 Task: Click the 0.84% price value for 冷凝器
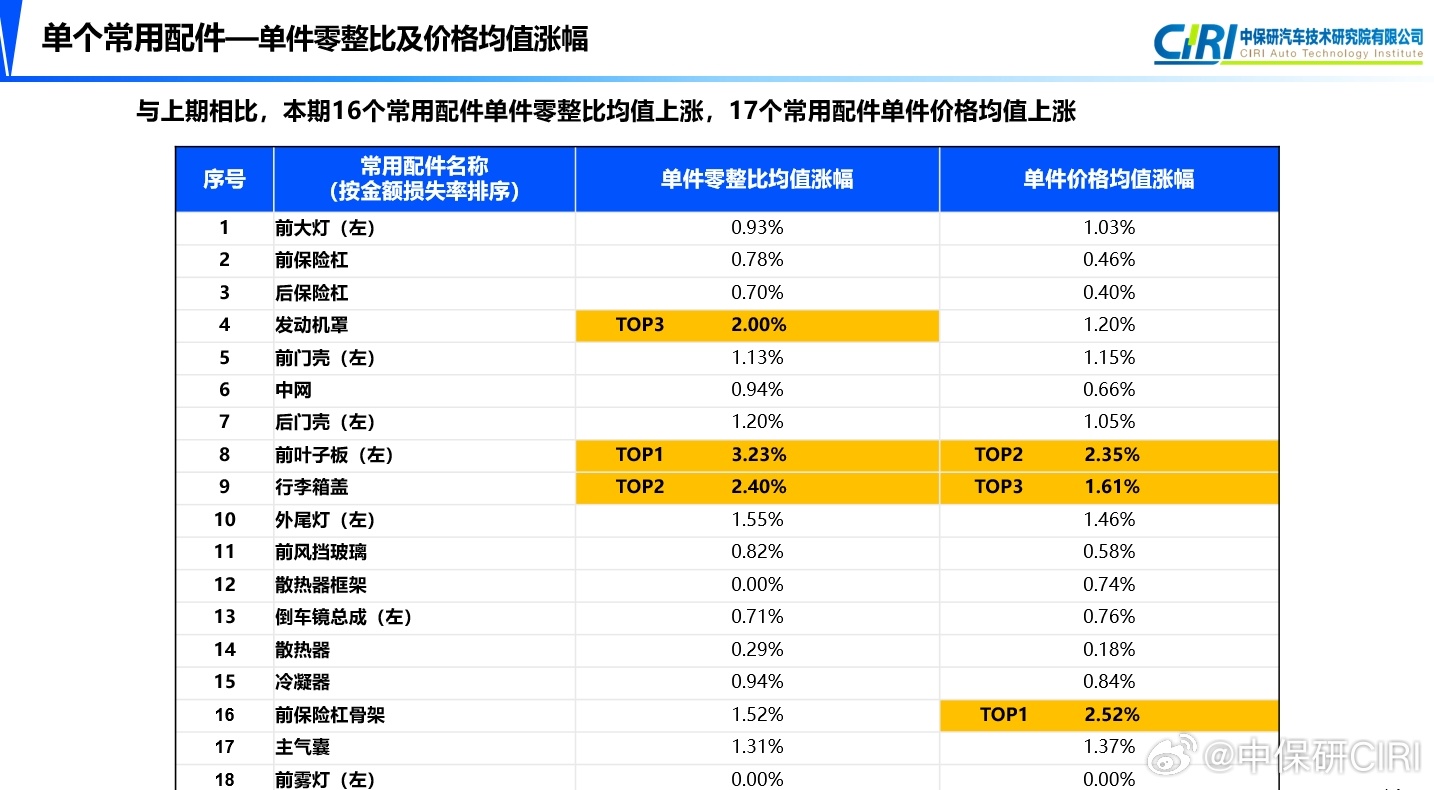coord(1109,682)
